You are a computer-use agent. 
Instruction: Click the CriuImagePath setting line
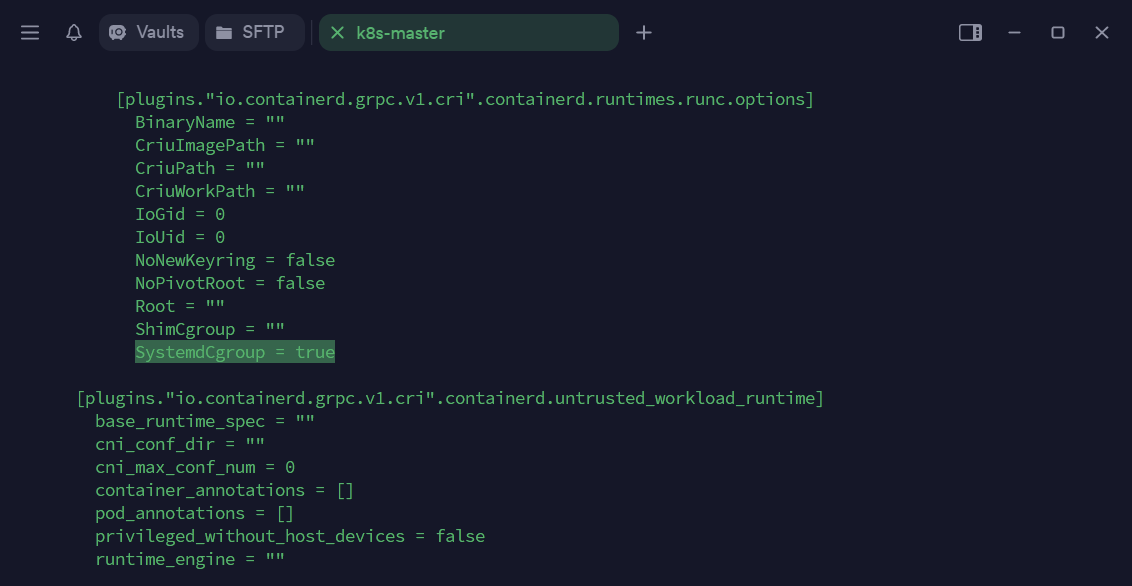(x=225, y=145)
